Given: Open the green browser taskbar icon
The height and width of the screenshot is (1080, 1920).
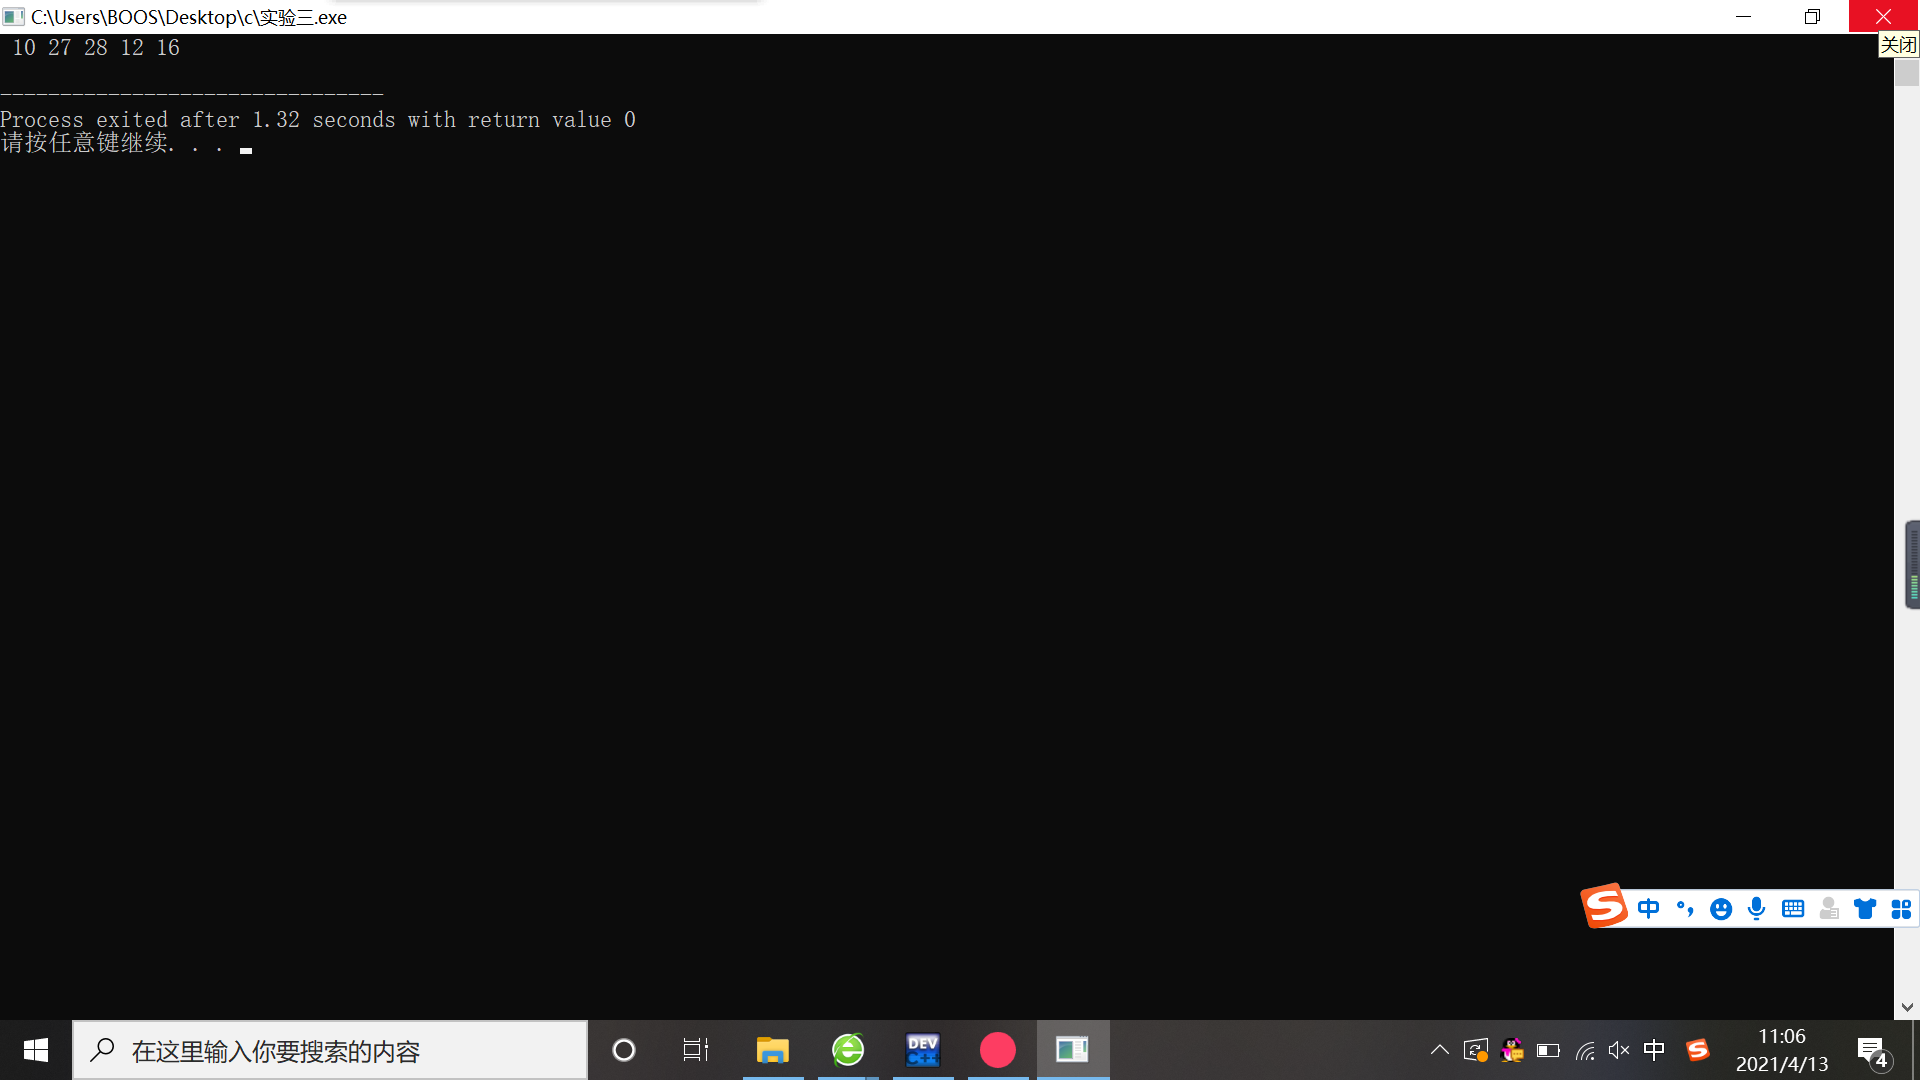Looking at the screenshot, I should (848, 1050).
